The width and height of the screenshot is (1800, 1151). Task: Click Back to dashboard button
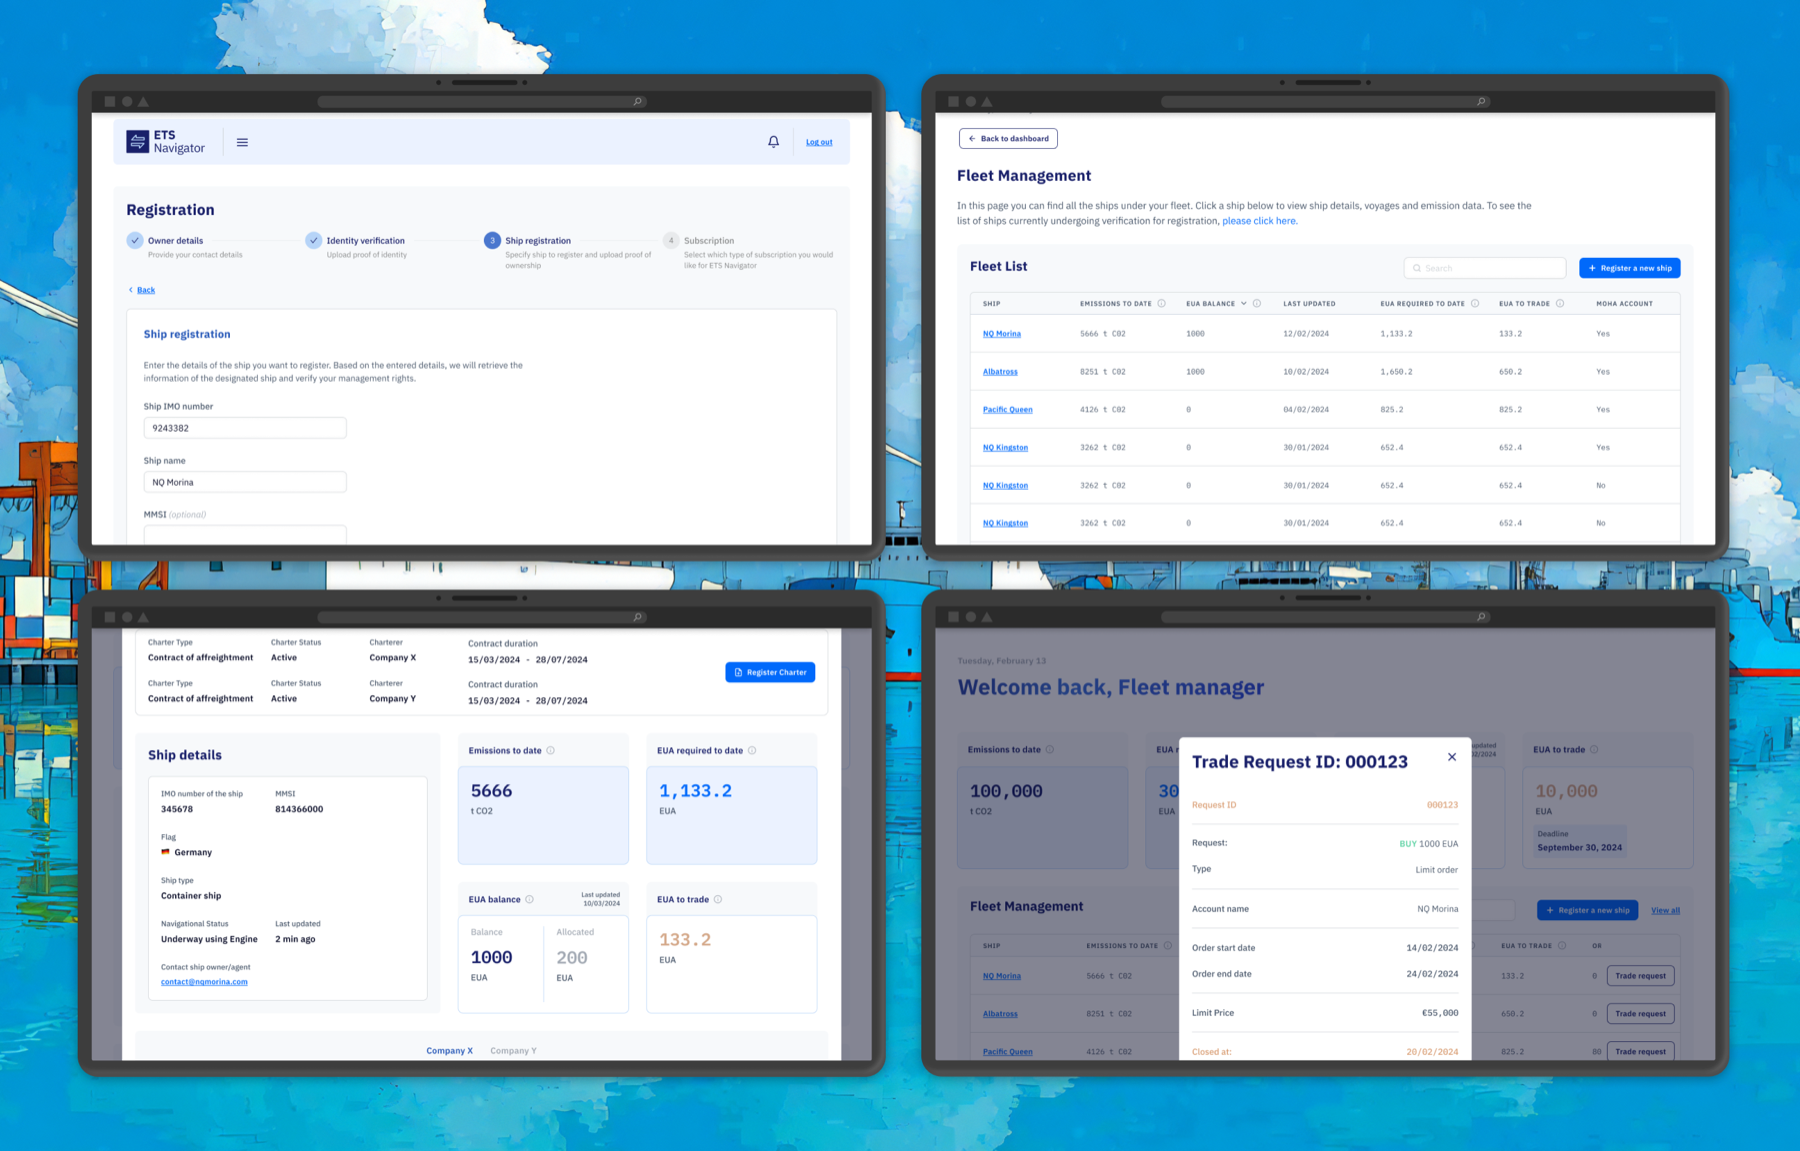tap(1008, 139)
